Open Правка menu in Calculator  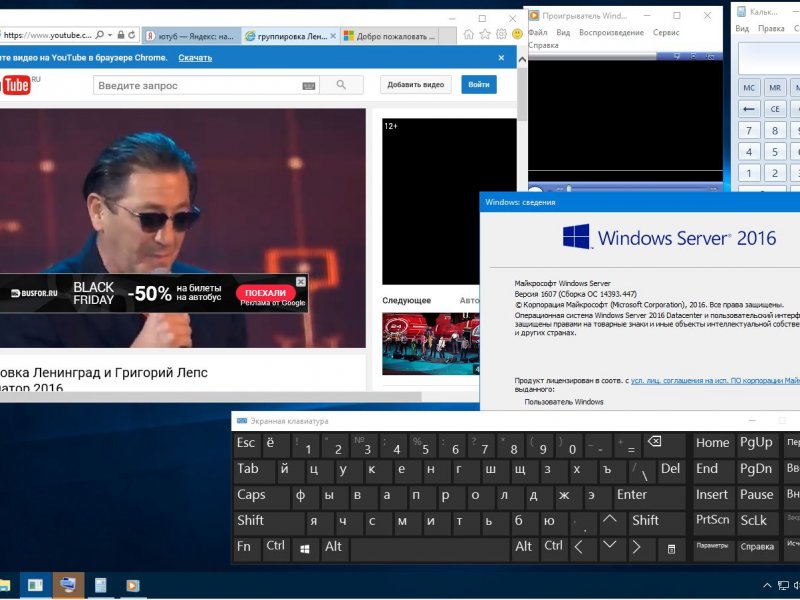[x=771, y=29]
